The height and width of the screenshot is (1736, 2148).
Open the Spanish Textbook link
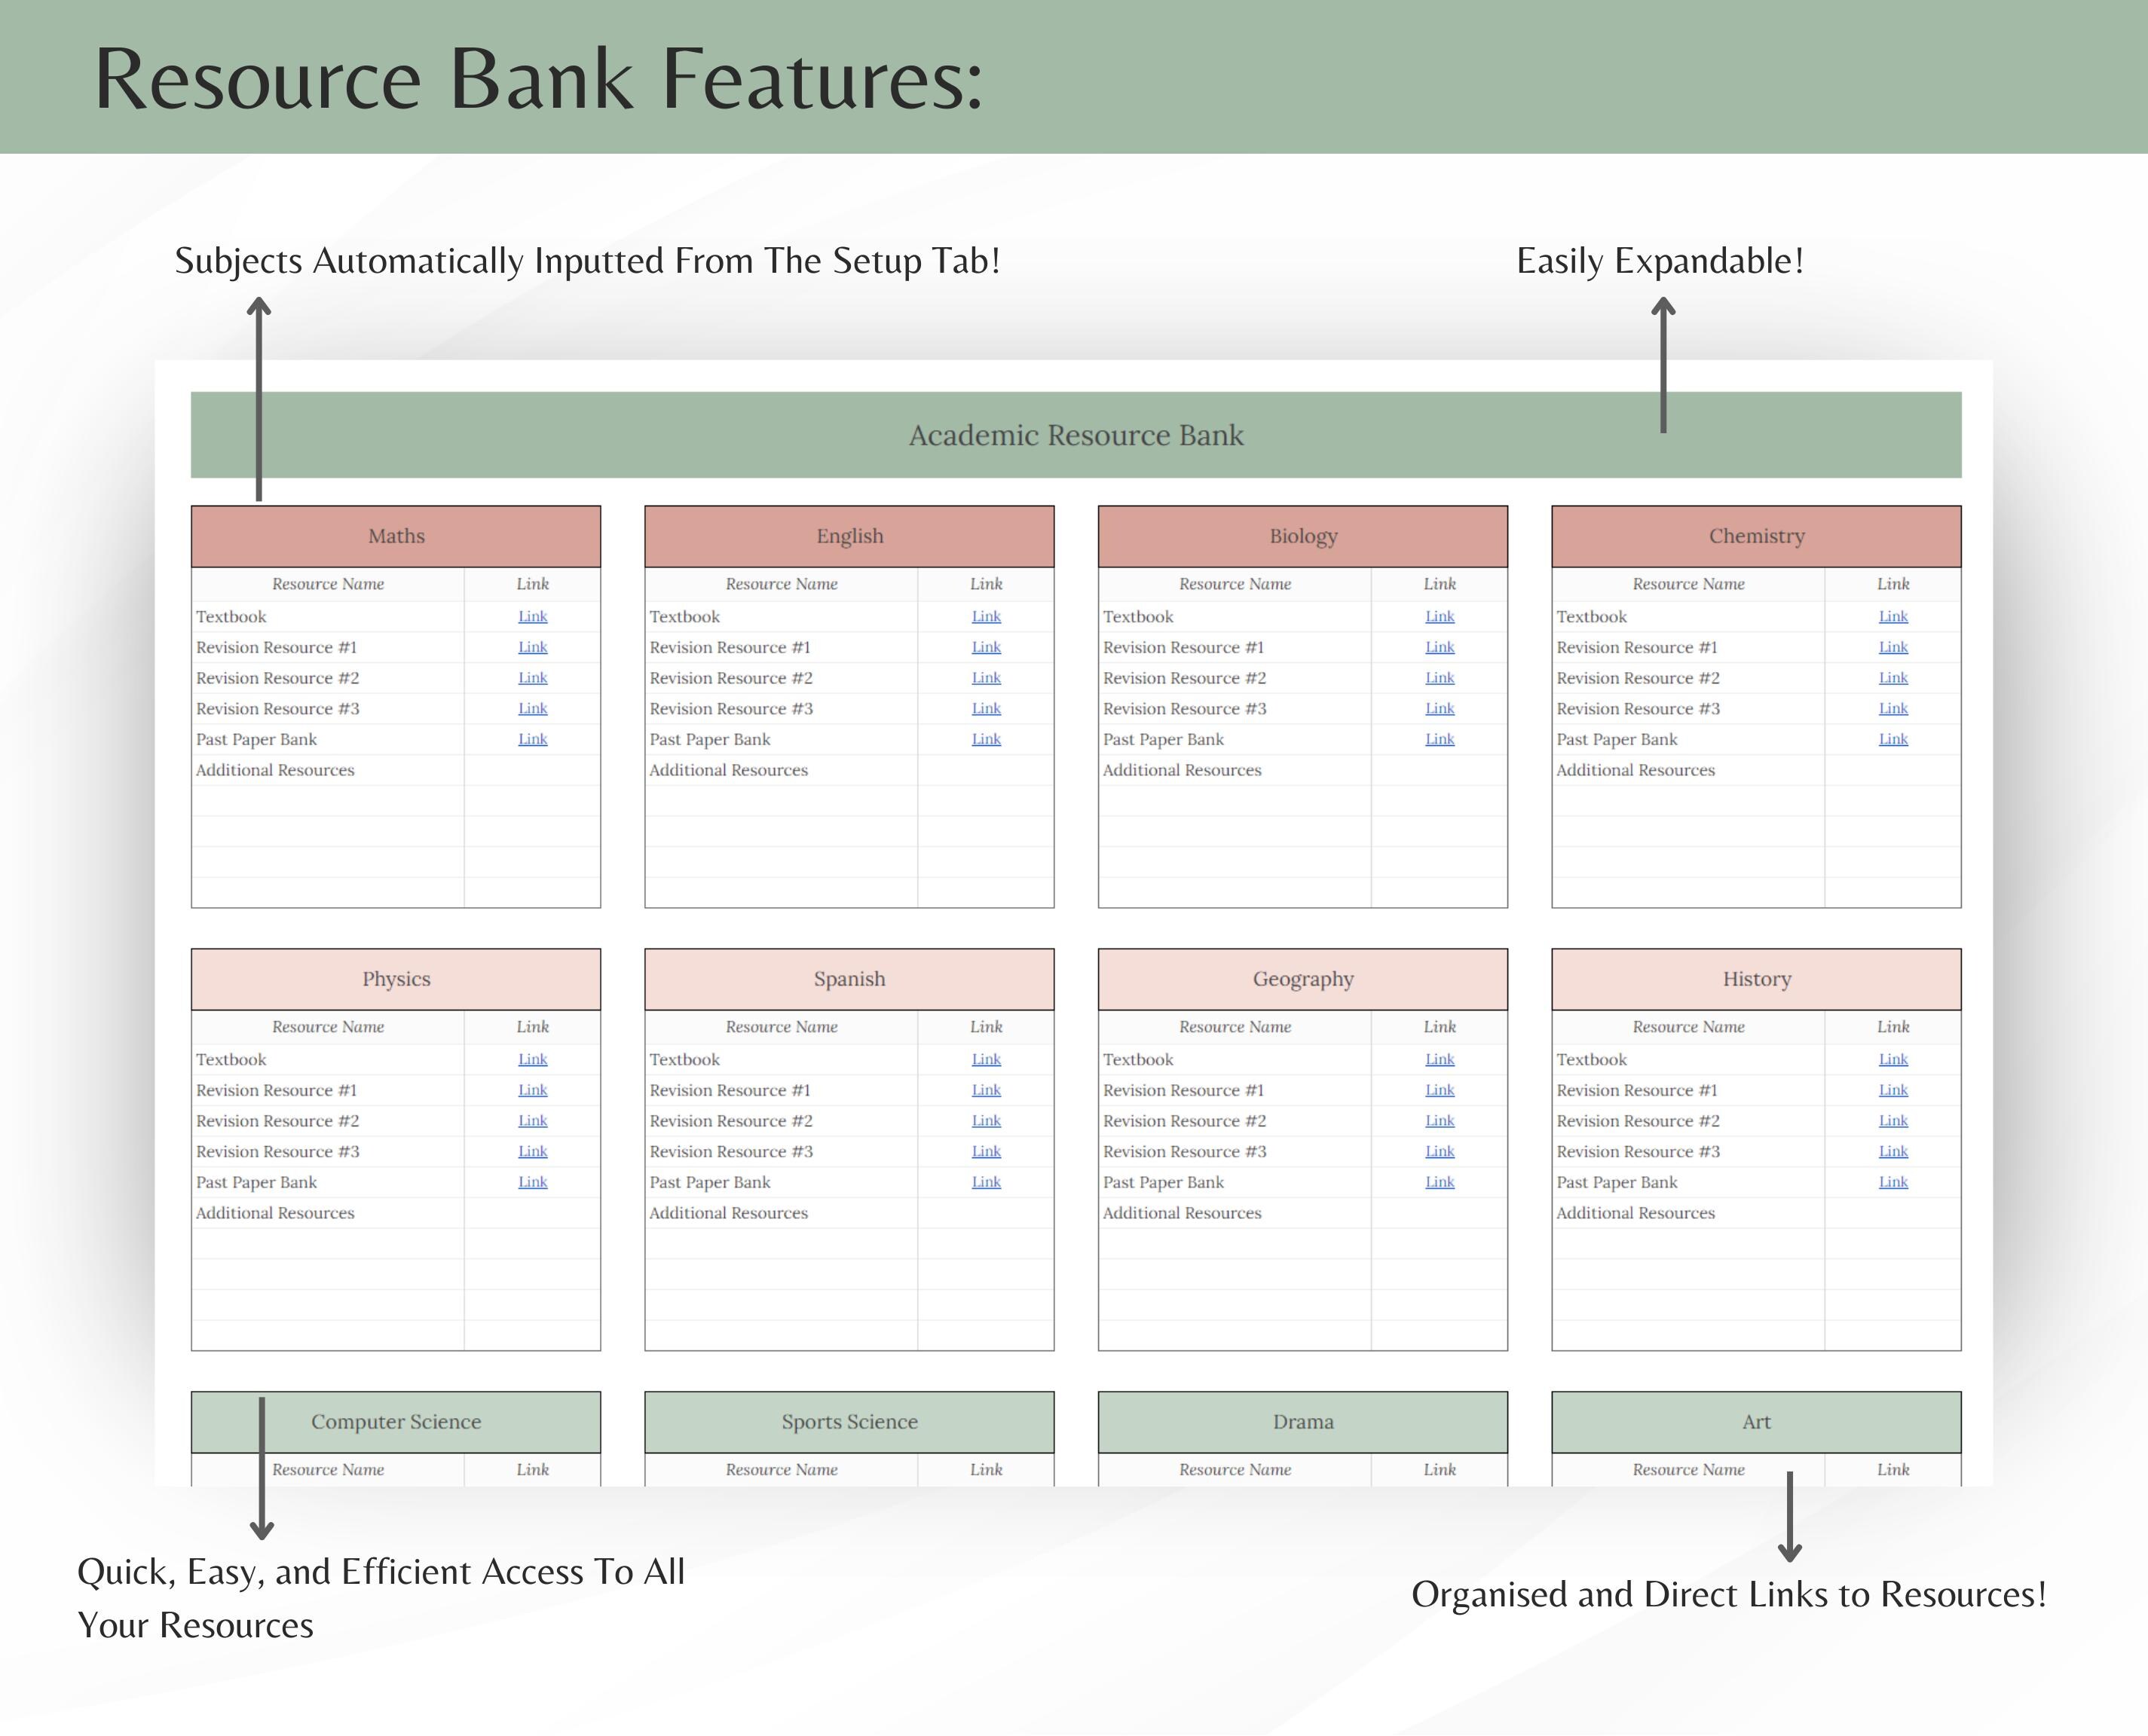tap(986, 1059)
